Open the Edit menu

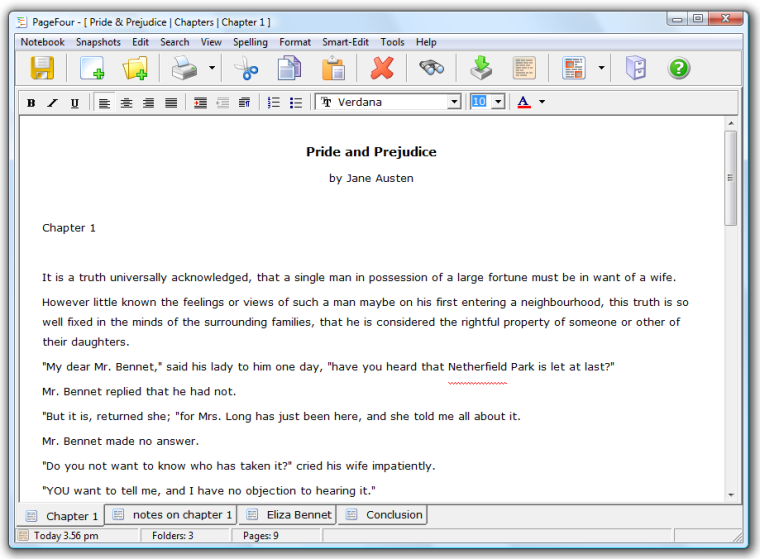coord(141,42)
